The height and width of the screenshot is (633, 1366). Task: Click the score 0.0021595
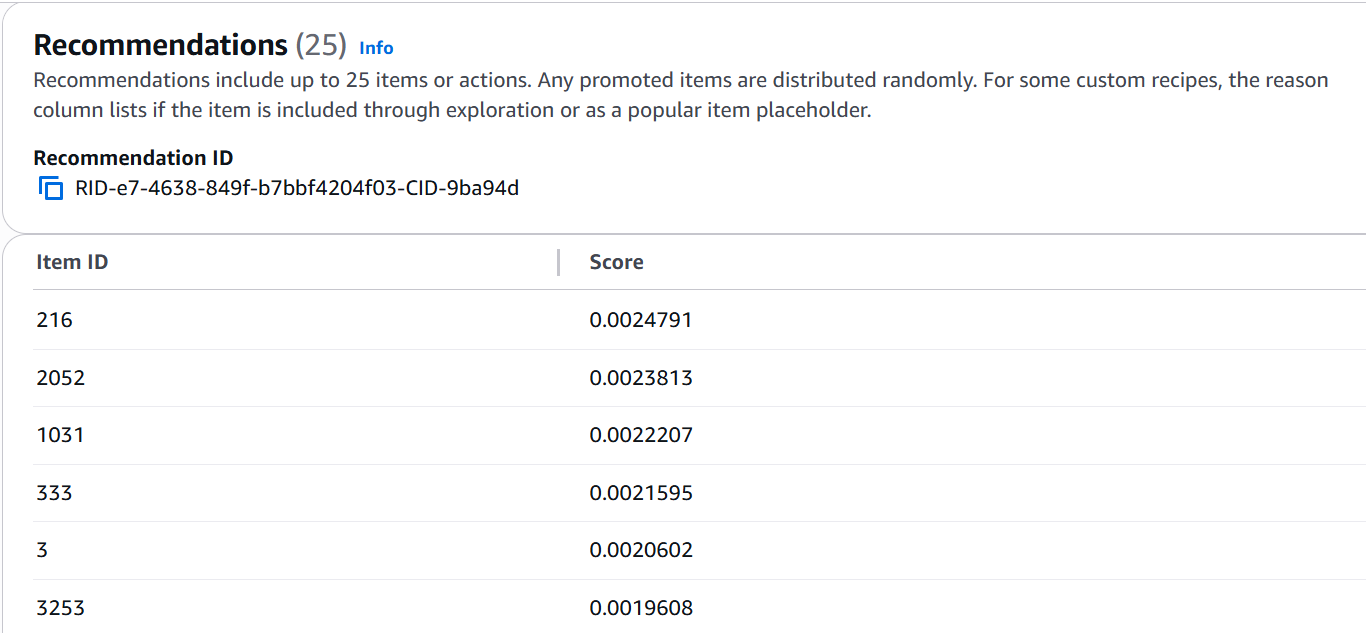point(640,493)
